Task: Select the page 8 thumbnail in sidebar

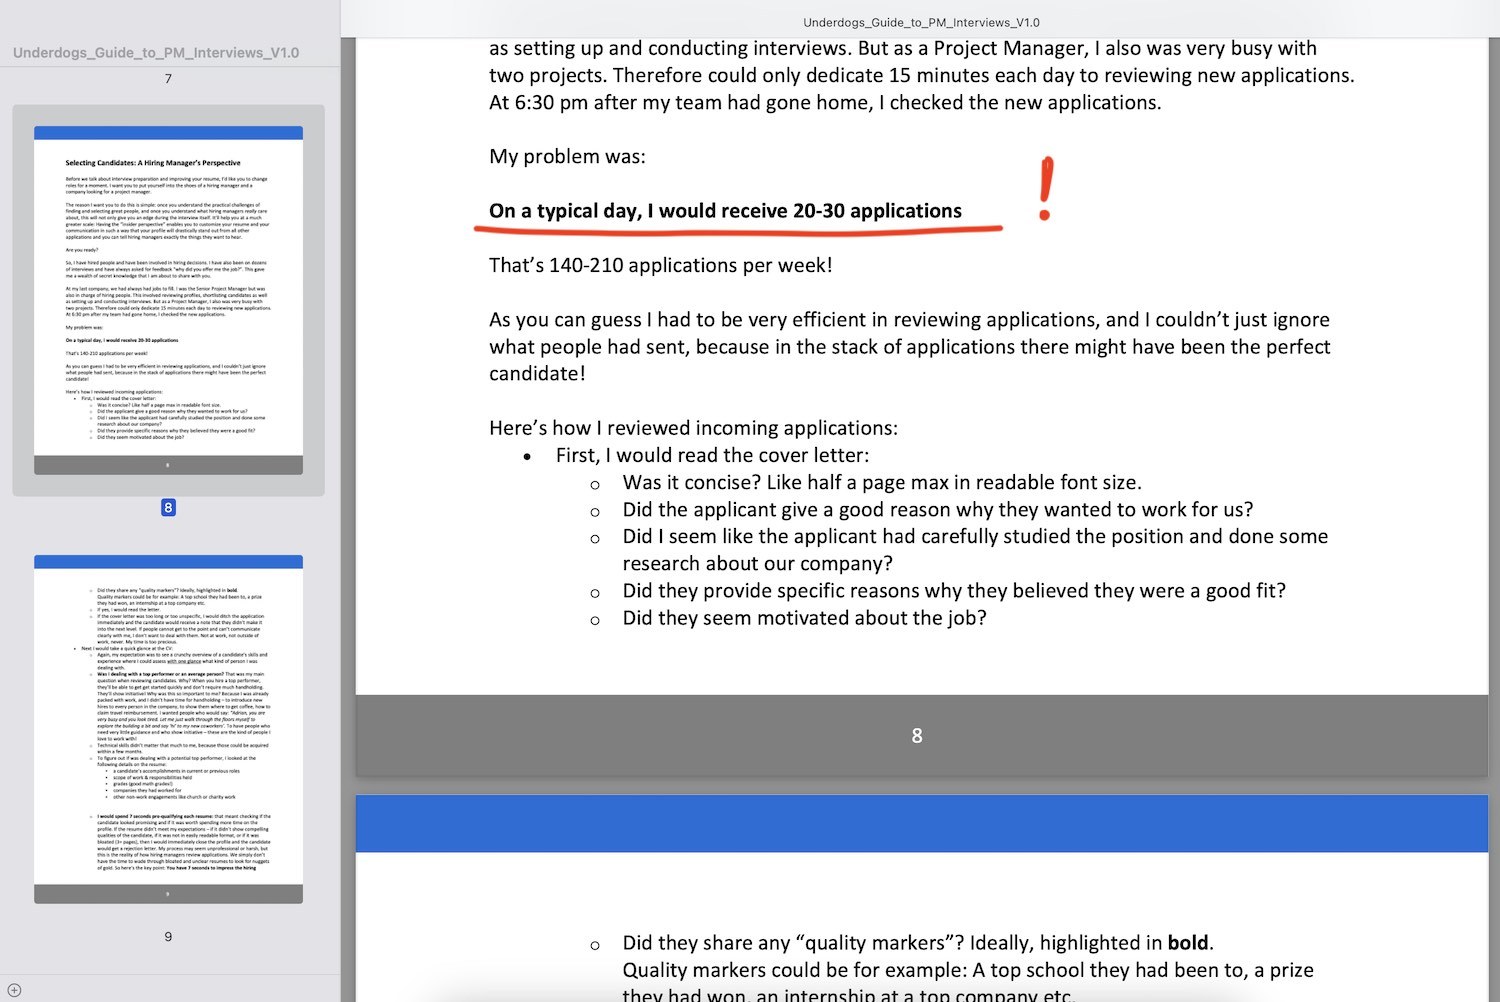Action: pyautogui.click(x=168, y=300)
